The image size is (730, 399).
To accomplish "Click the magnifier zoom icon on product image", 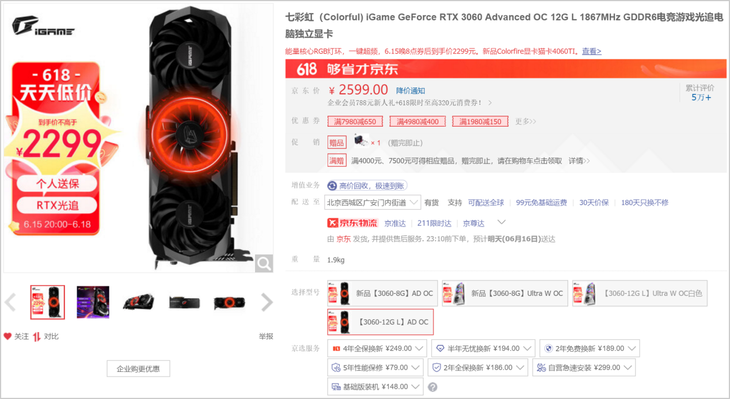I will (264, 264).
